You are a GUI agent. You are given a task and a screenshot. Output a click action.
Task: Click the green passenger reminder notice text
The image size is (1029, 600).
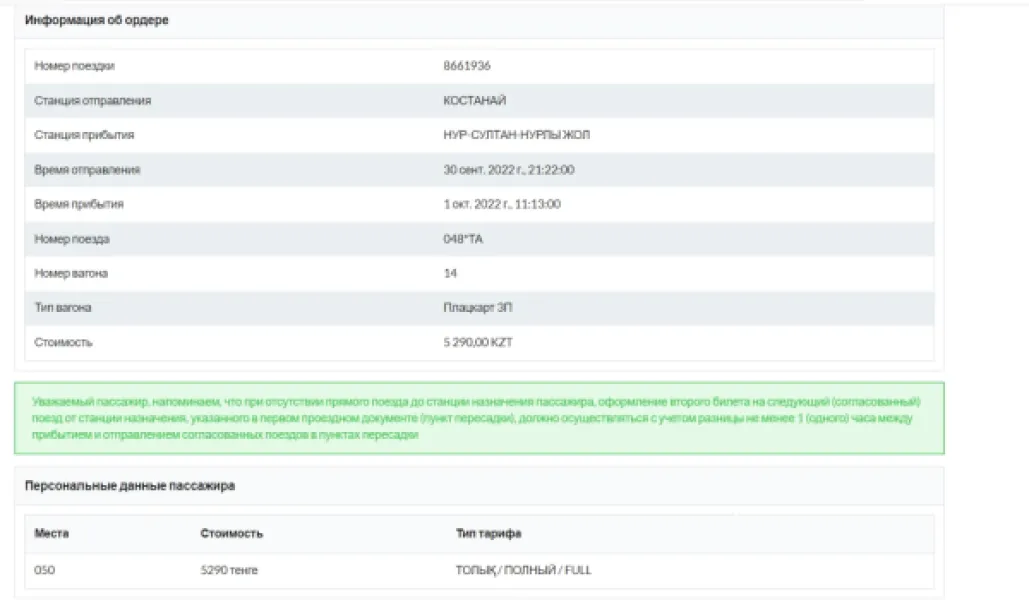(x=476, y=418)
